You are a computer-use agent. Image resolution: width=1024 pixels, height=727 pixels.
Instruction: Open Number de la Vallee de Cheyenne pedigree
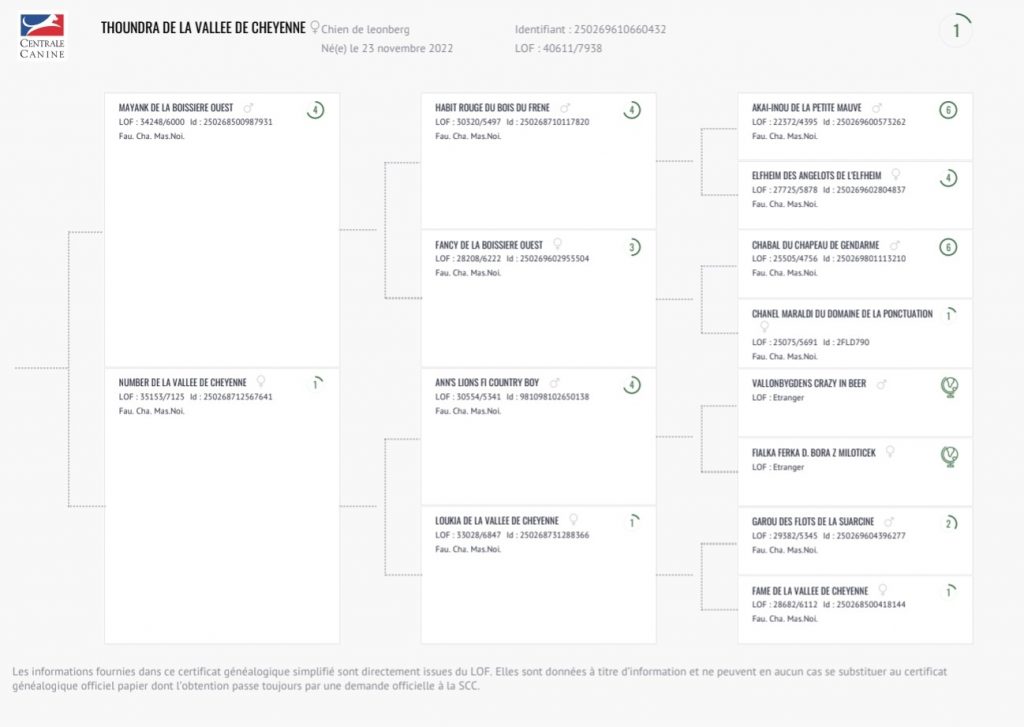pyautogui.click(x=182, y=382)
